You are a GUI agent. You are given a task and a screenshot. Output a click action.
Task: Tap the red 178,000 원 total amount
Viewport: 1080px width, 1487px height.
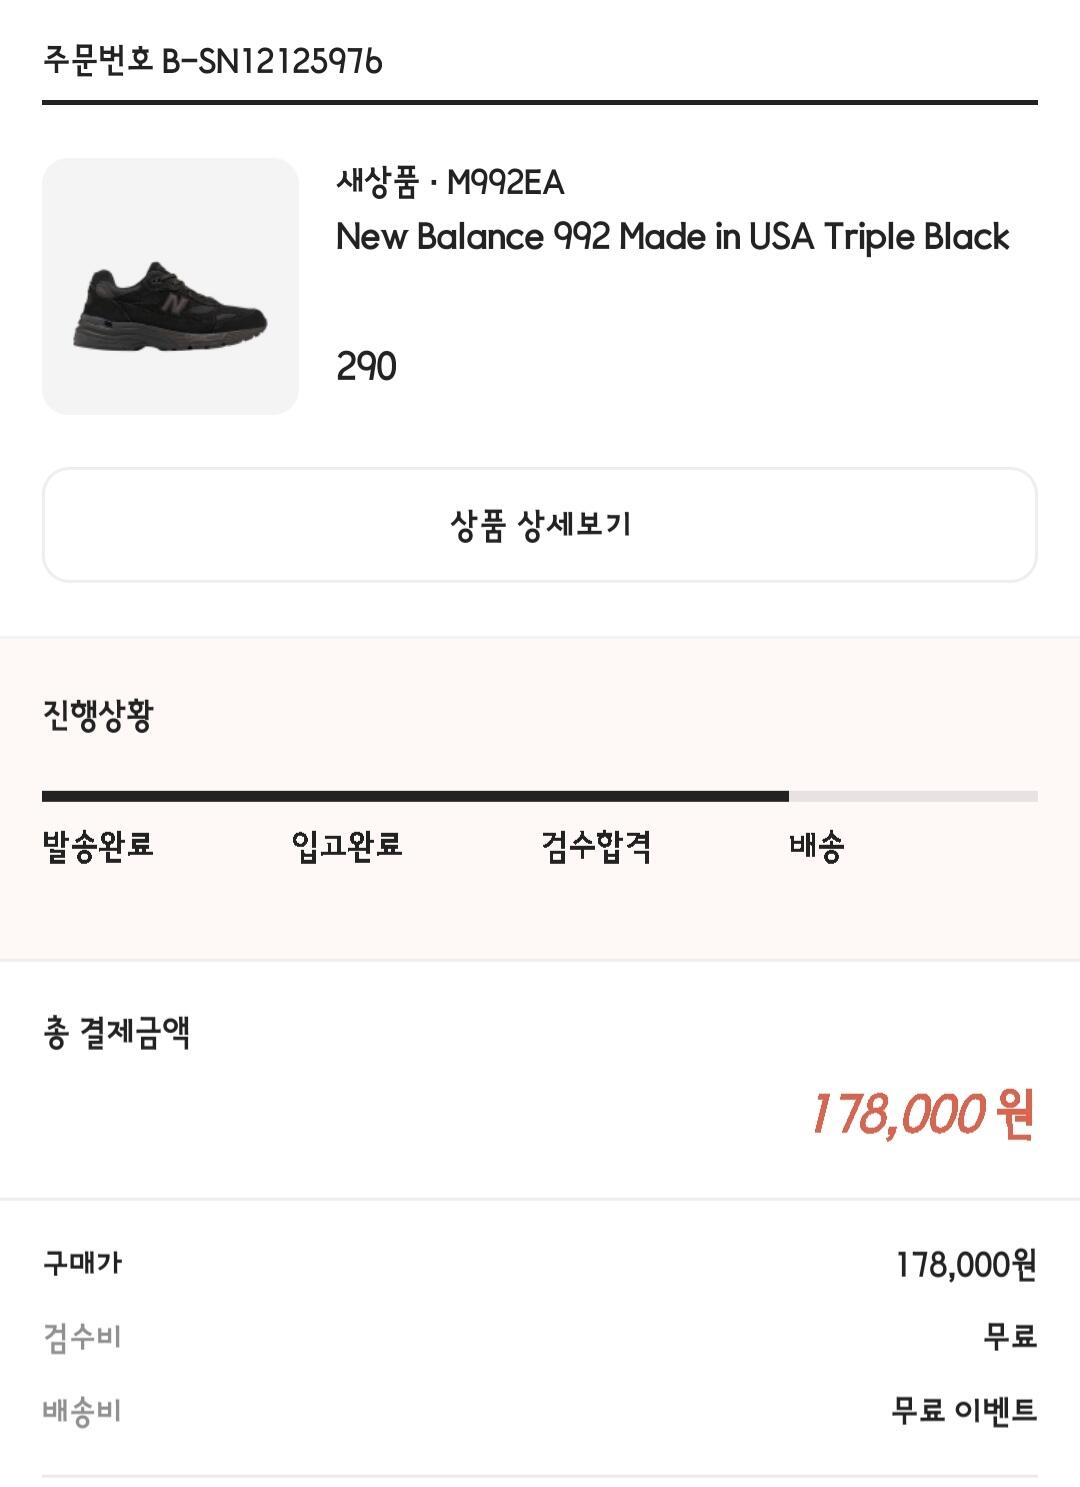[x=921, y=1114]
